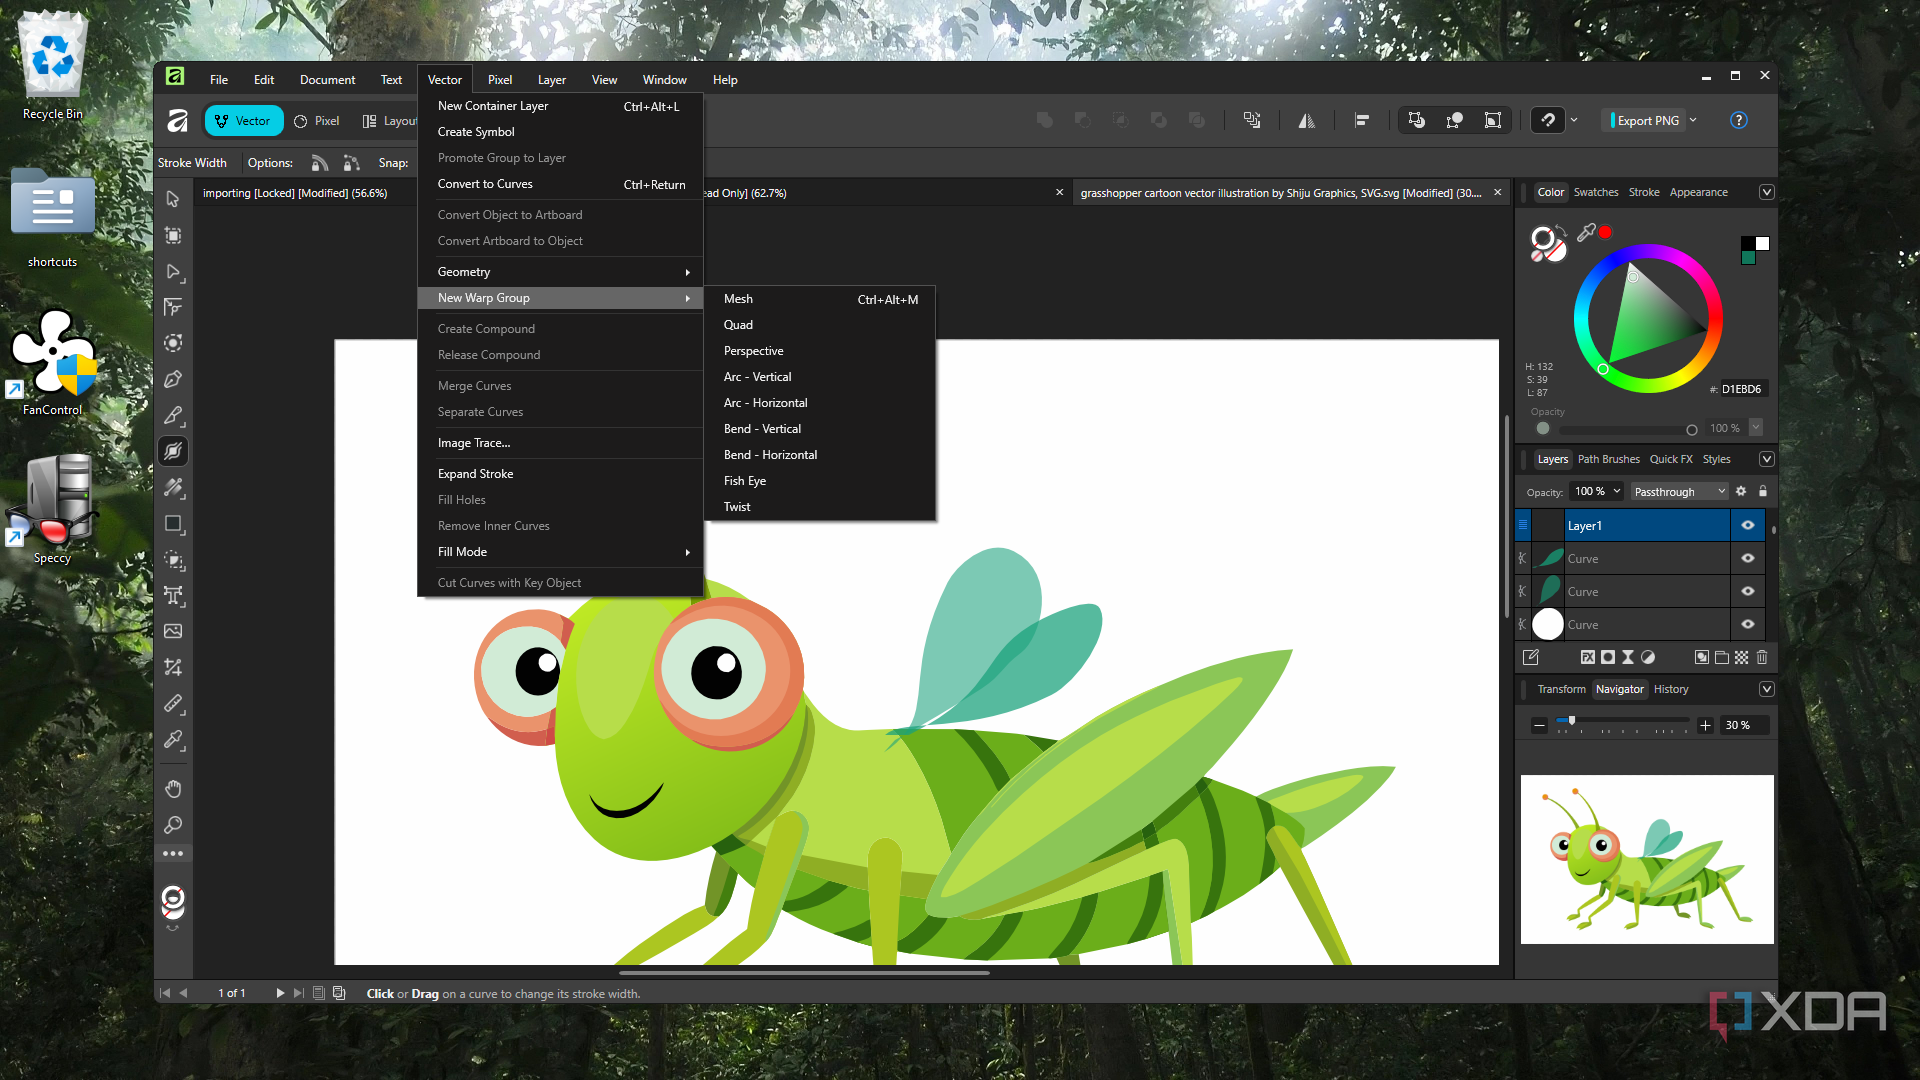Click the Flip Horizontal toolbar icon

tap(1307, 120)
